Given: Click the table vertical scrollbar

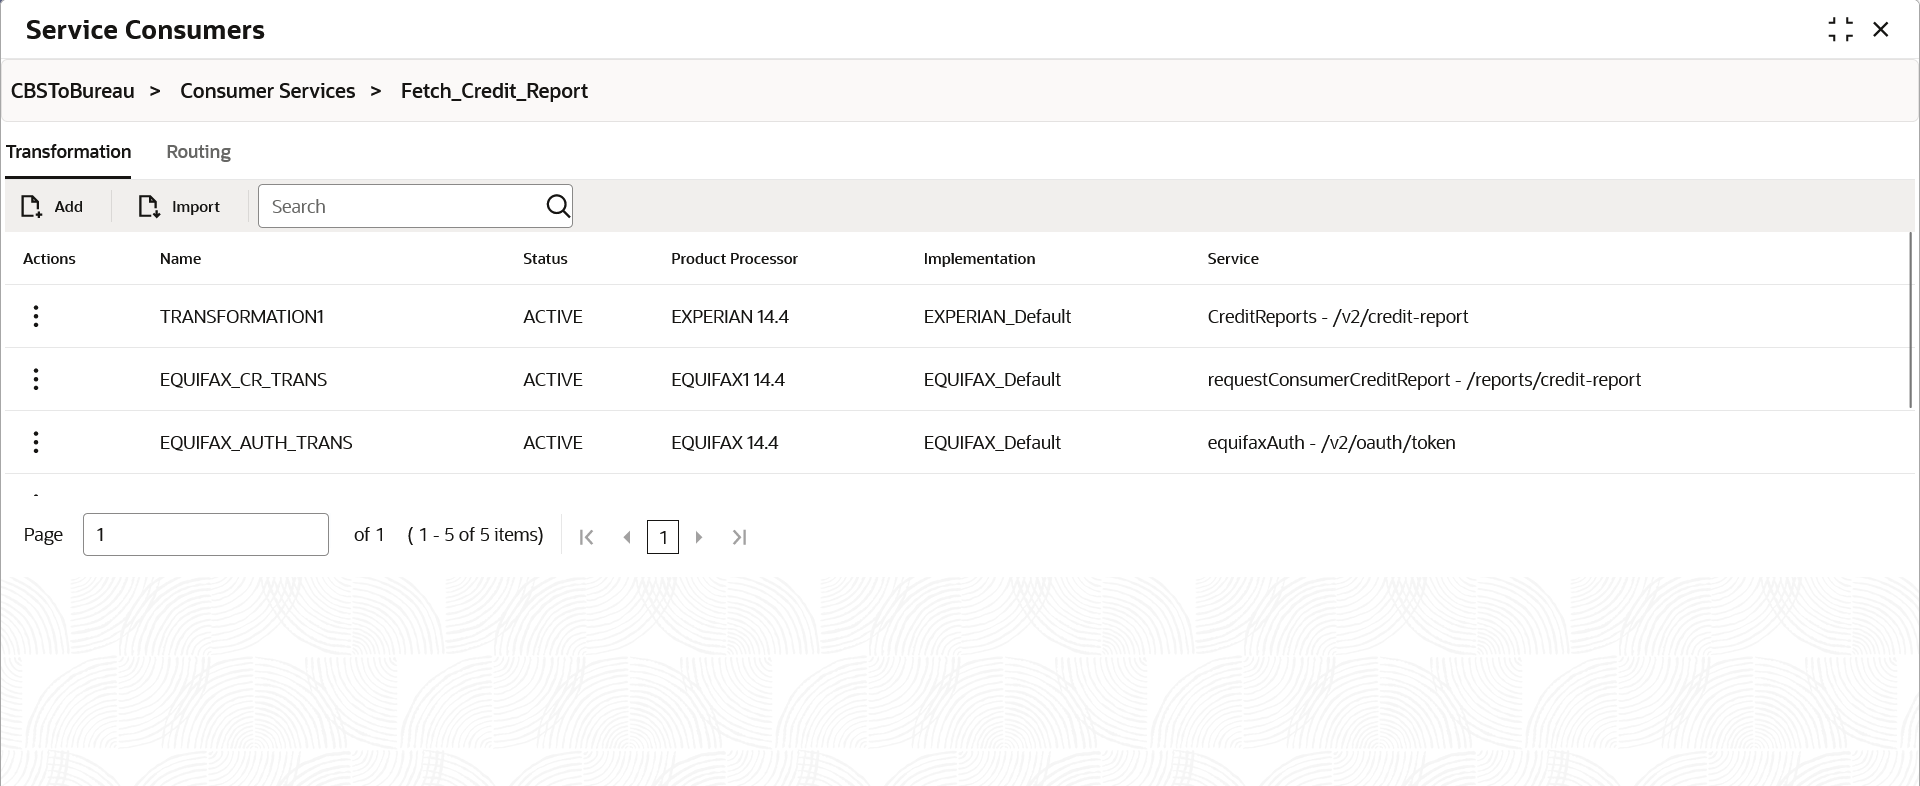Looking at the screenshot, I should tap(1910, 320).
